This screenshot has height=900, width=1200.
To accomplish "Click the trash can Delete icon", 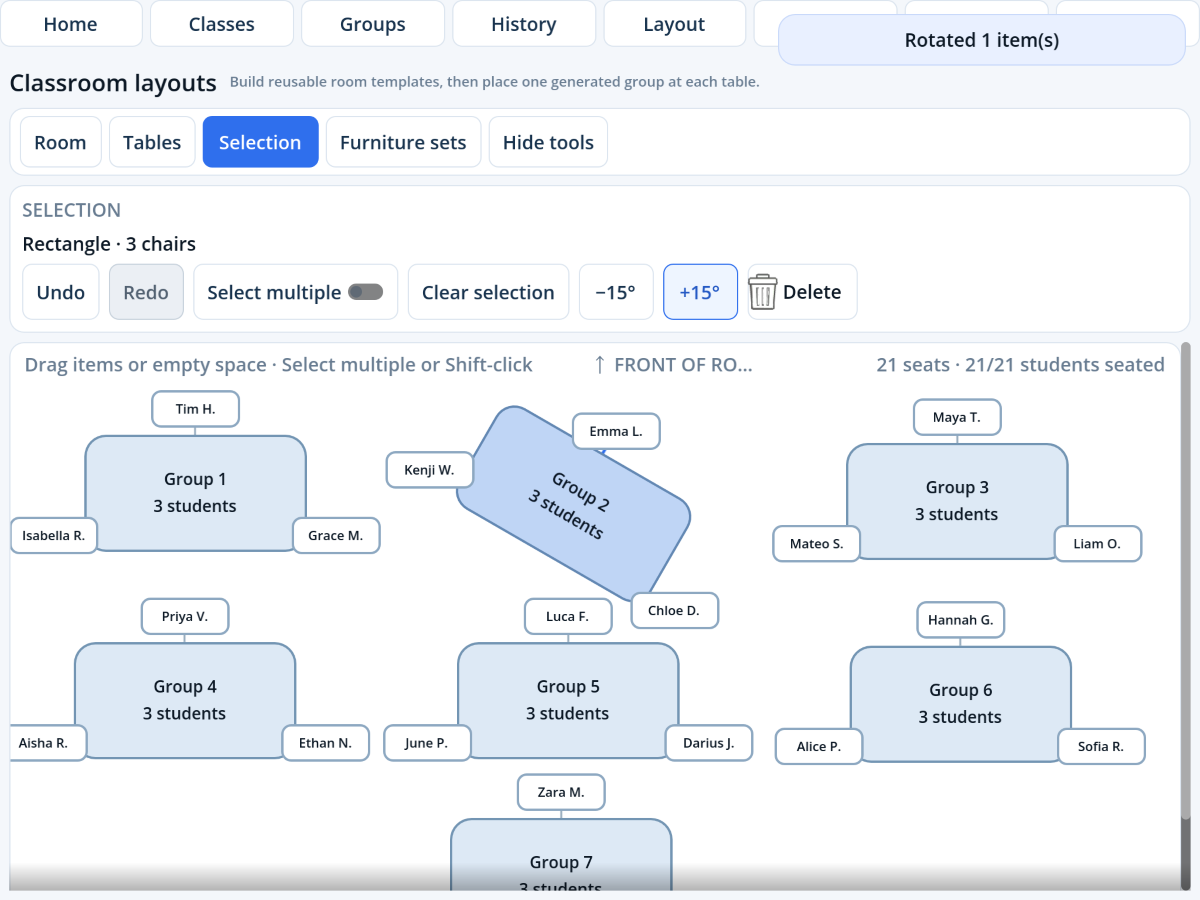I will pos(763,293).
